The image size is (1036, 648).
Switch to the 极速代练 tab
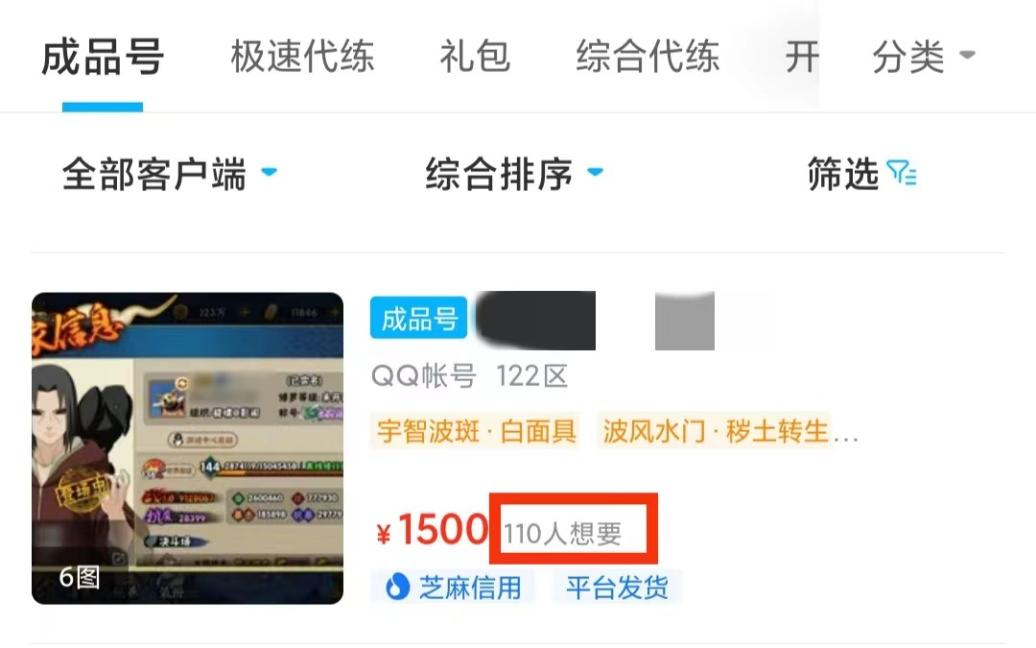coord(303,56)
